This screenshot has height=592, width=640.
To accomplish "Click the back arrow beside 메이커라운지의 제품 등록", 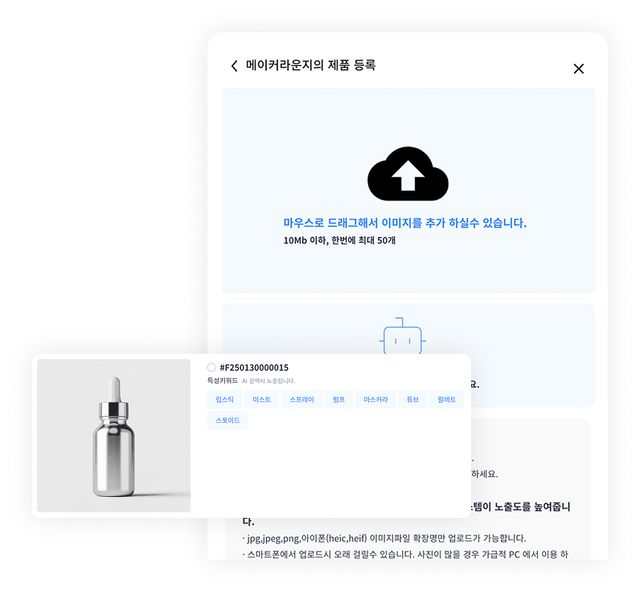I will [234, 66].
